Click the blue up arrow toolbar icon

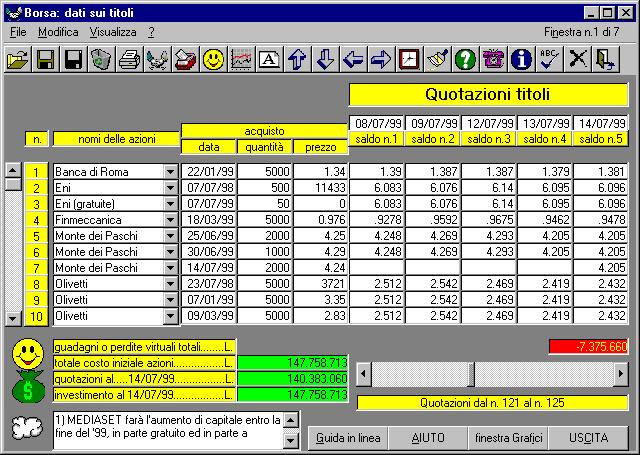click(x=297, y=60)
